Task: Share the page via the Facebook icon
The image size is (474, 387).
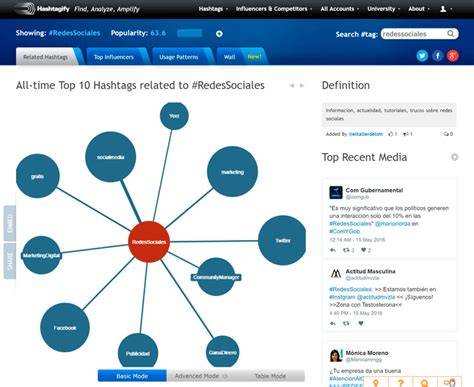Action: coord(437,56)
